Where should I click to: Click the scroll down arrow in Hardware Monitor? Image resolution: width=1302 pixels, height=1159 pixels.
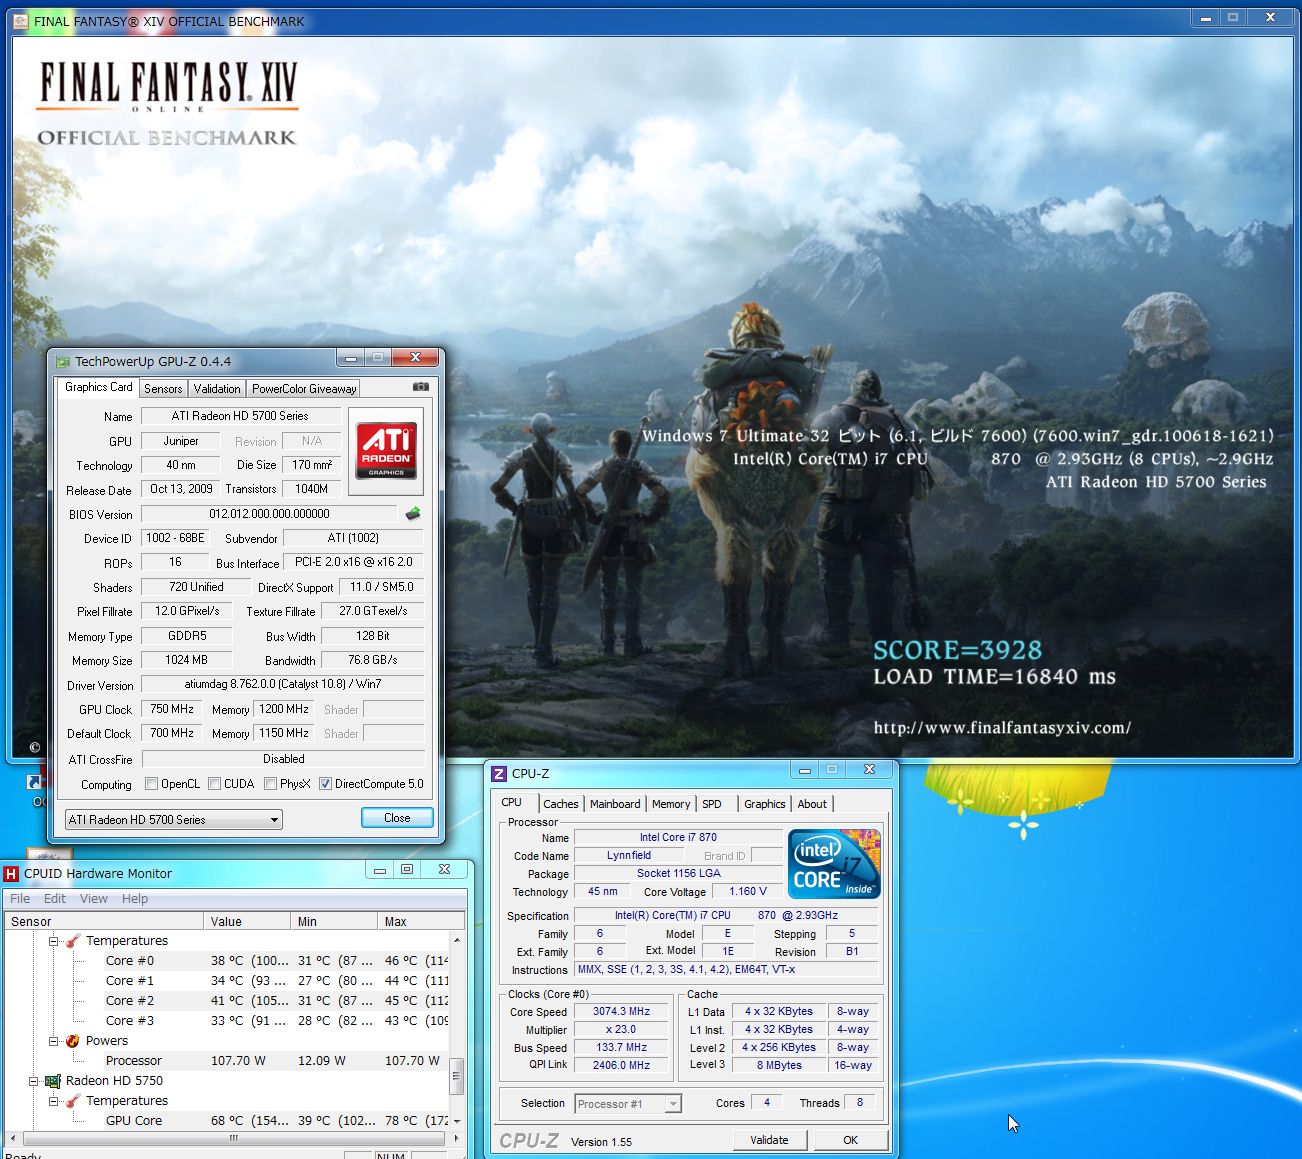click(x=457, y=1121)
